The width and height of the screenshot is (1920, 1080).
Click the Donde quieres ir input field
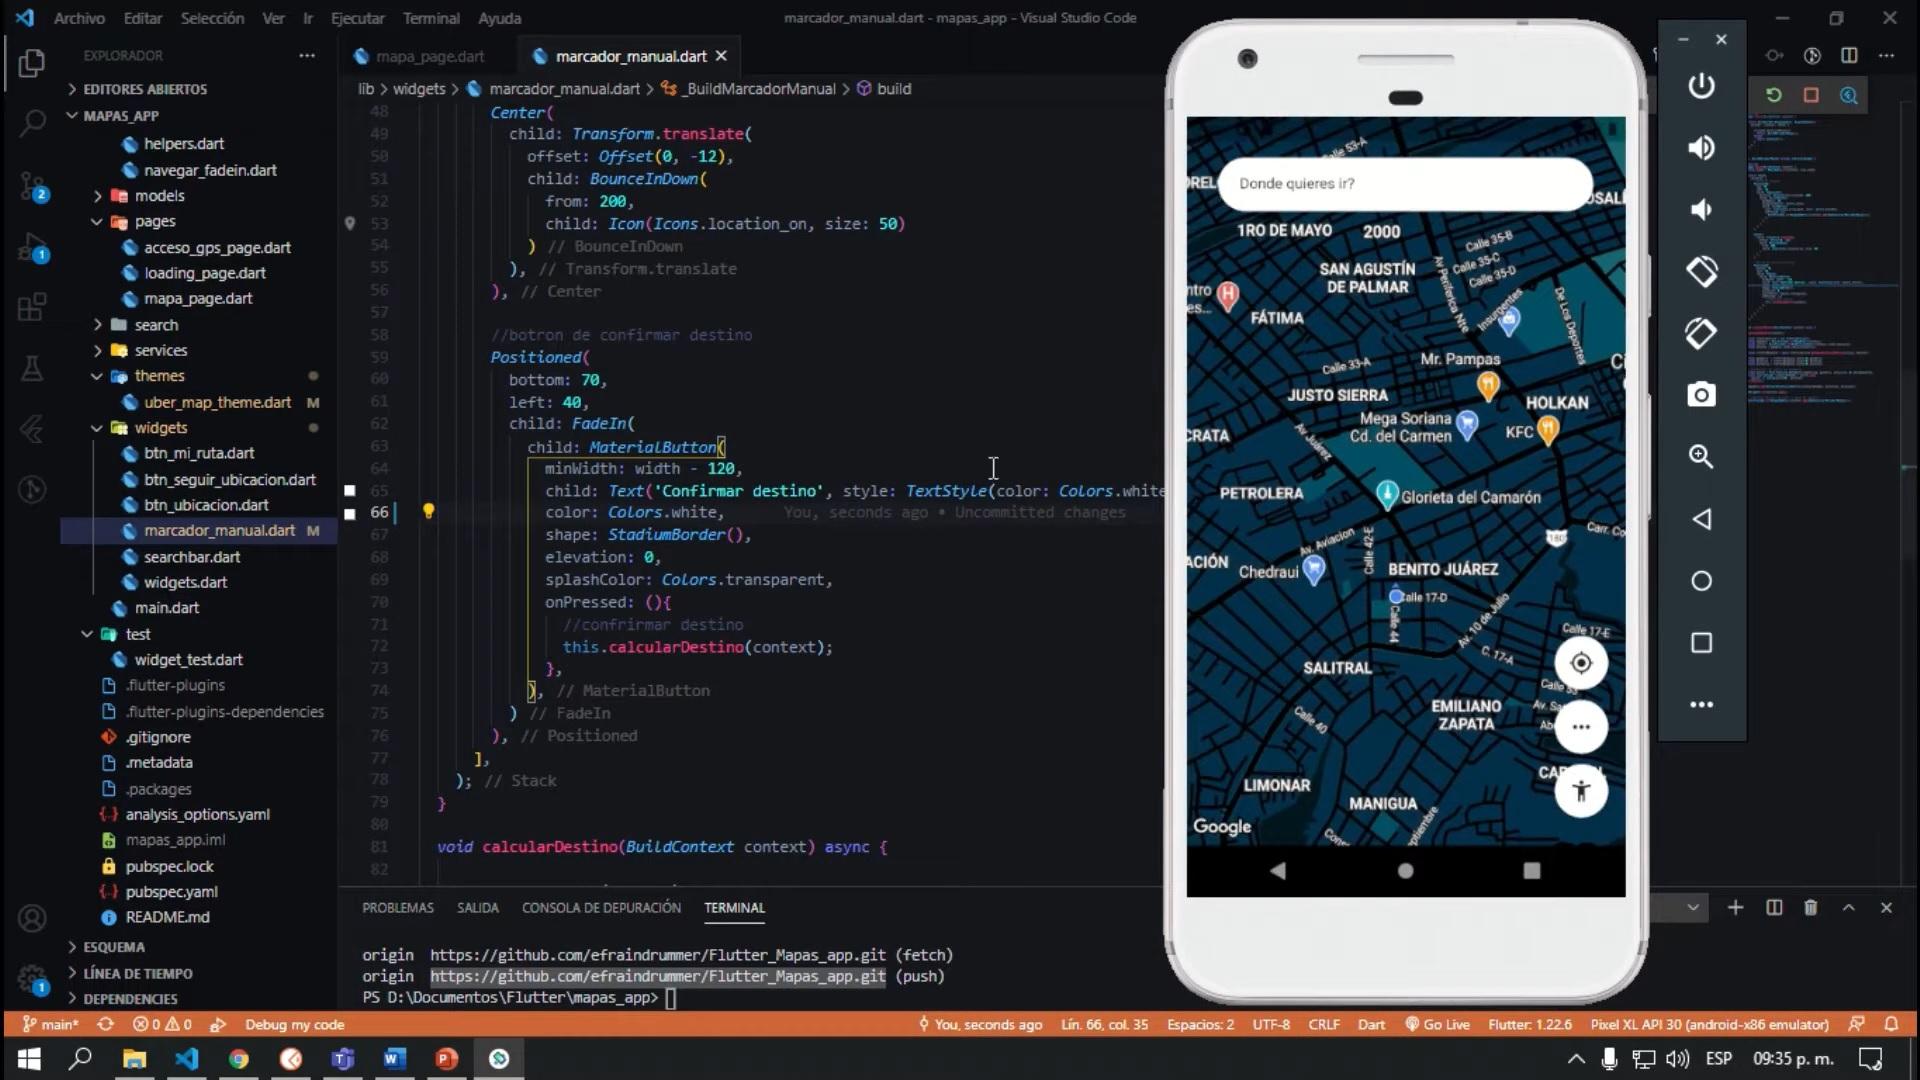click(x=1404, y=183)
